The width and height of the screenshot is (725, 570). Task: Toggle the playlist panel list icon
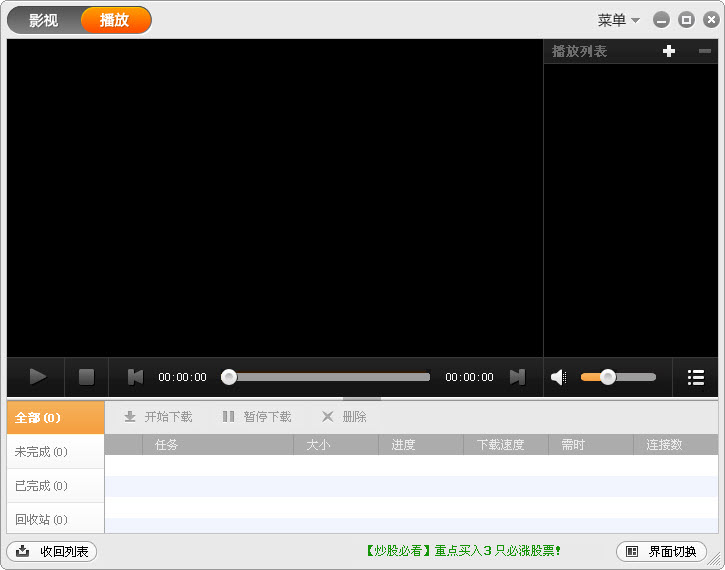(x=696, y=377)
